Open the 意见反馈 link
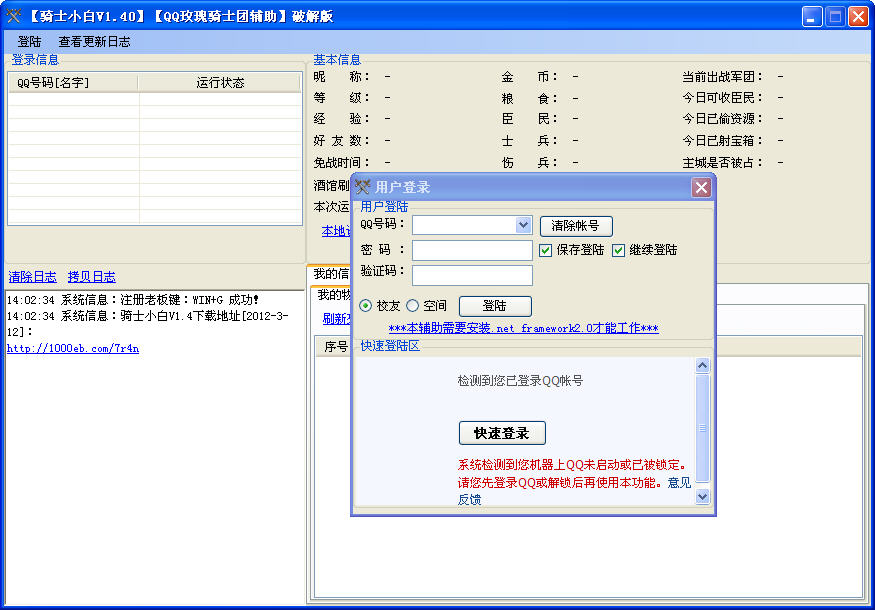This screenshot has height=610, width=875. (x=679, y=482)
